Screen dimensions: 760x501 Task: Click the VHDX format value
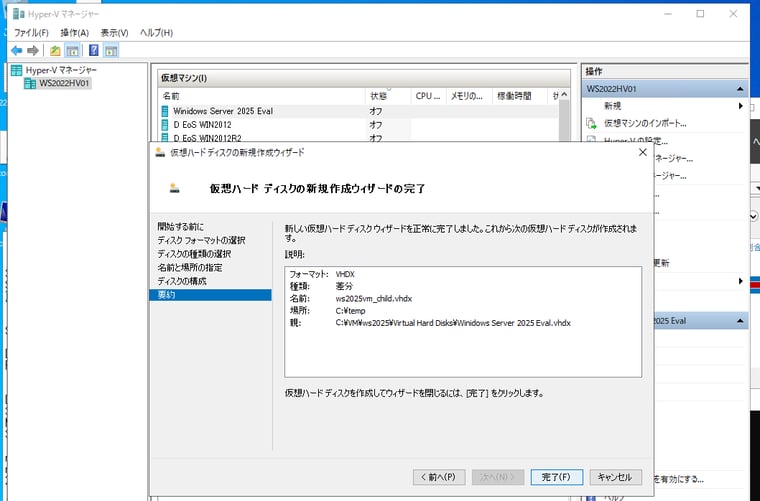345,274
